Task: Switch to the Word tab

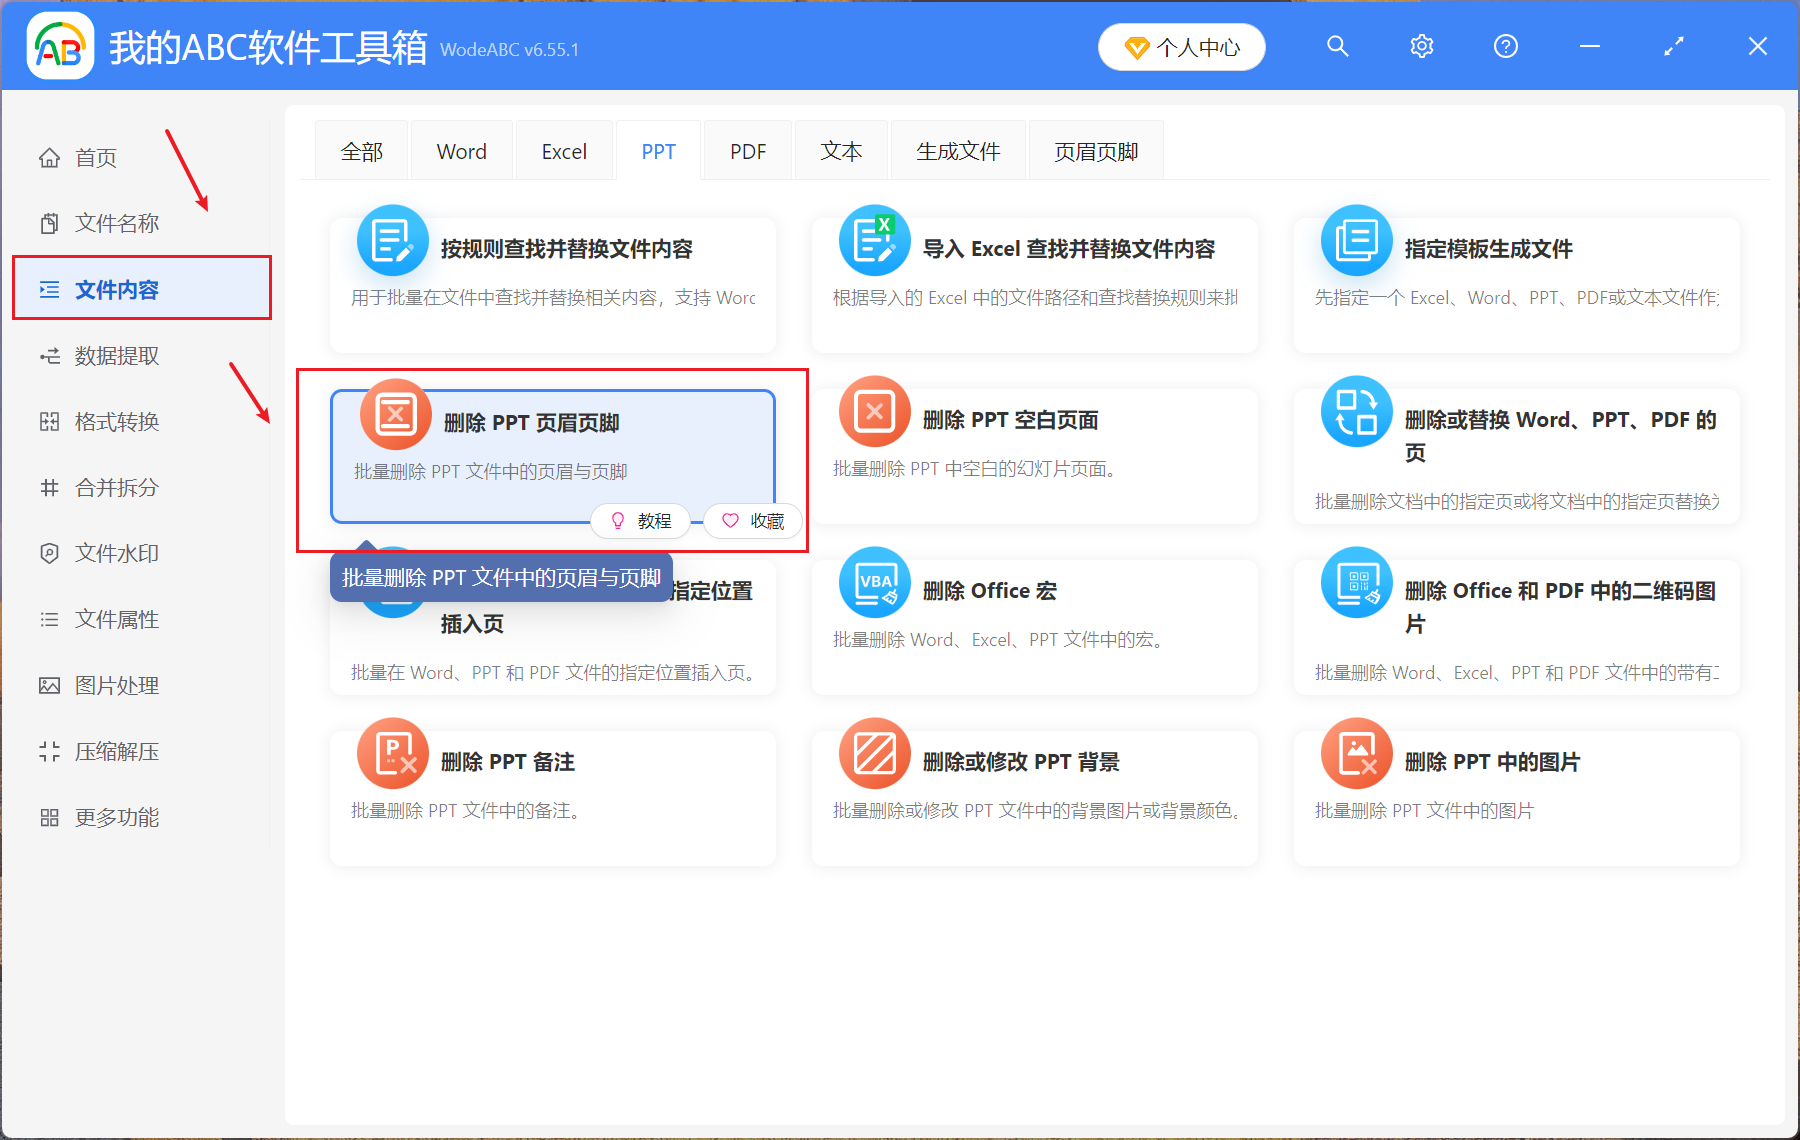Action: 461,152
